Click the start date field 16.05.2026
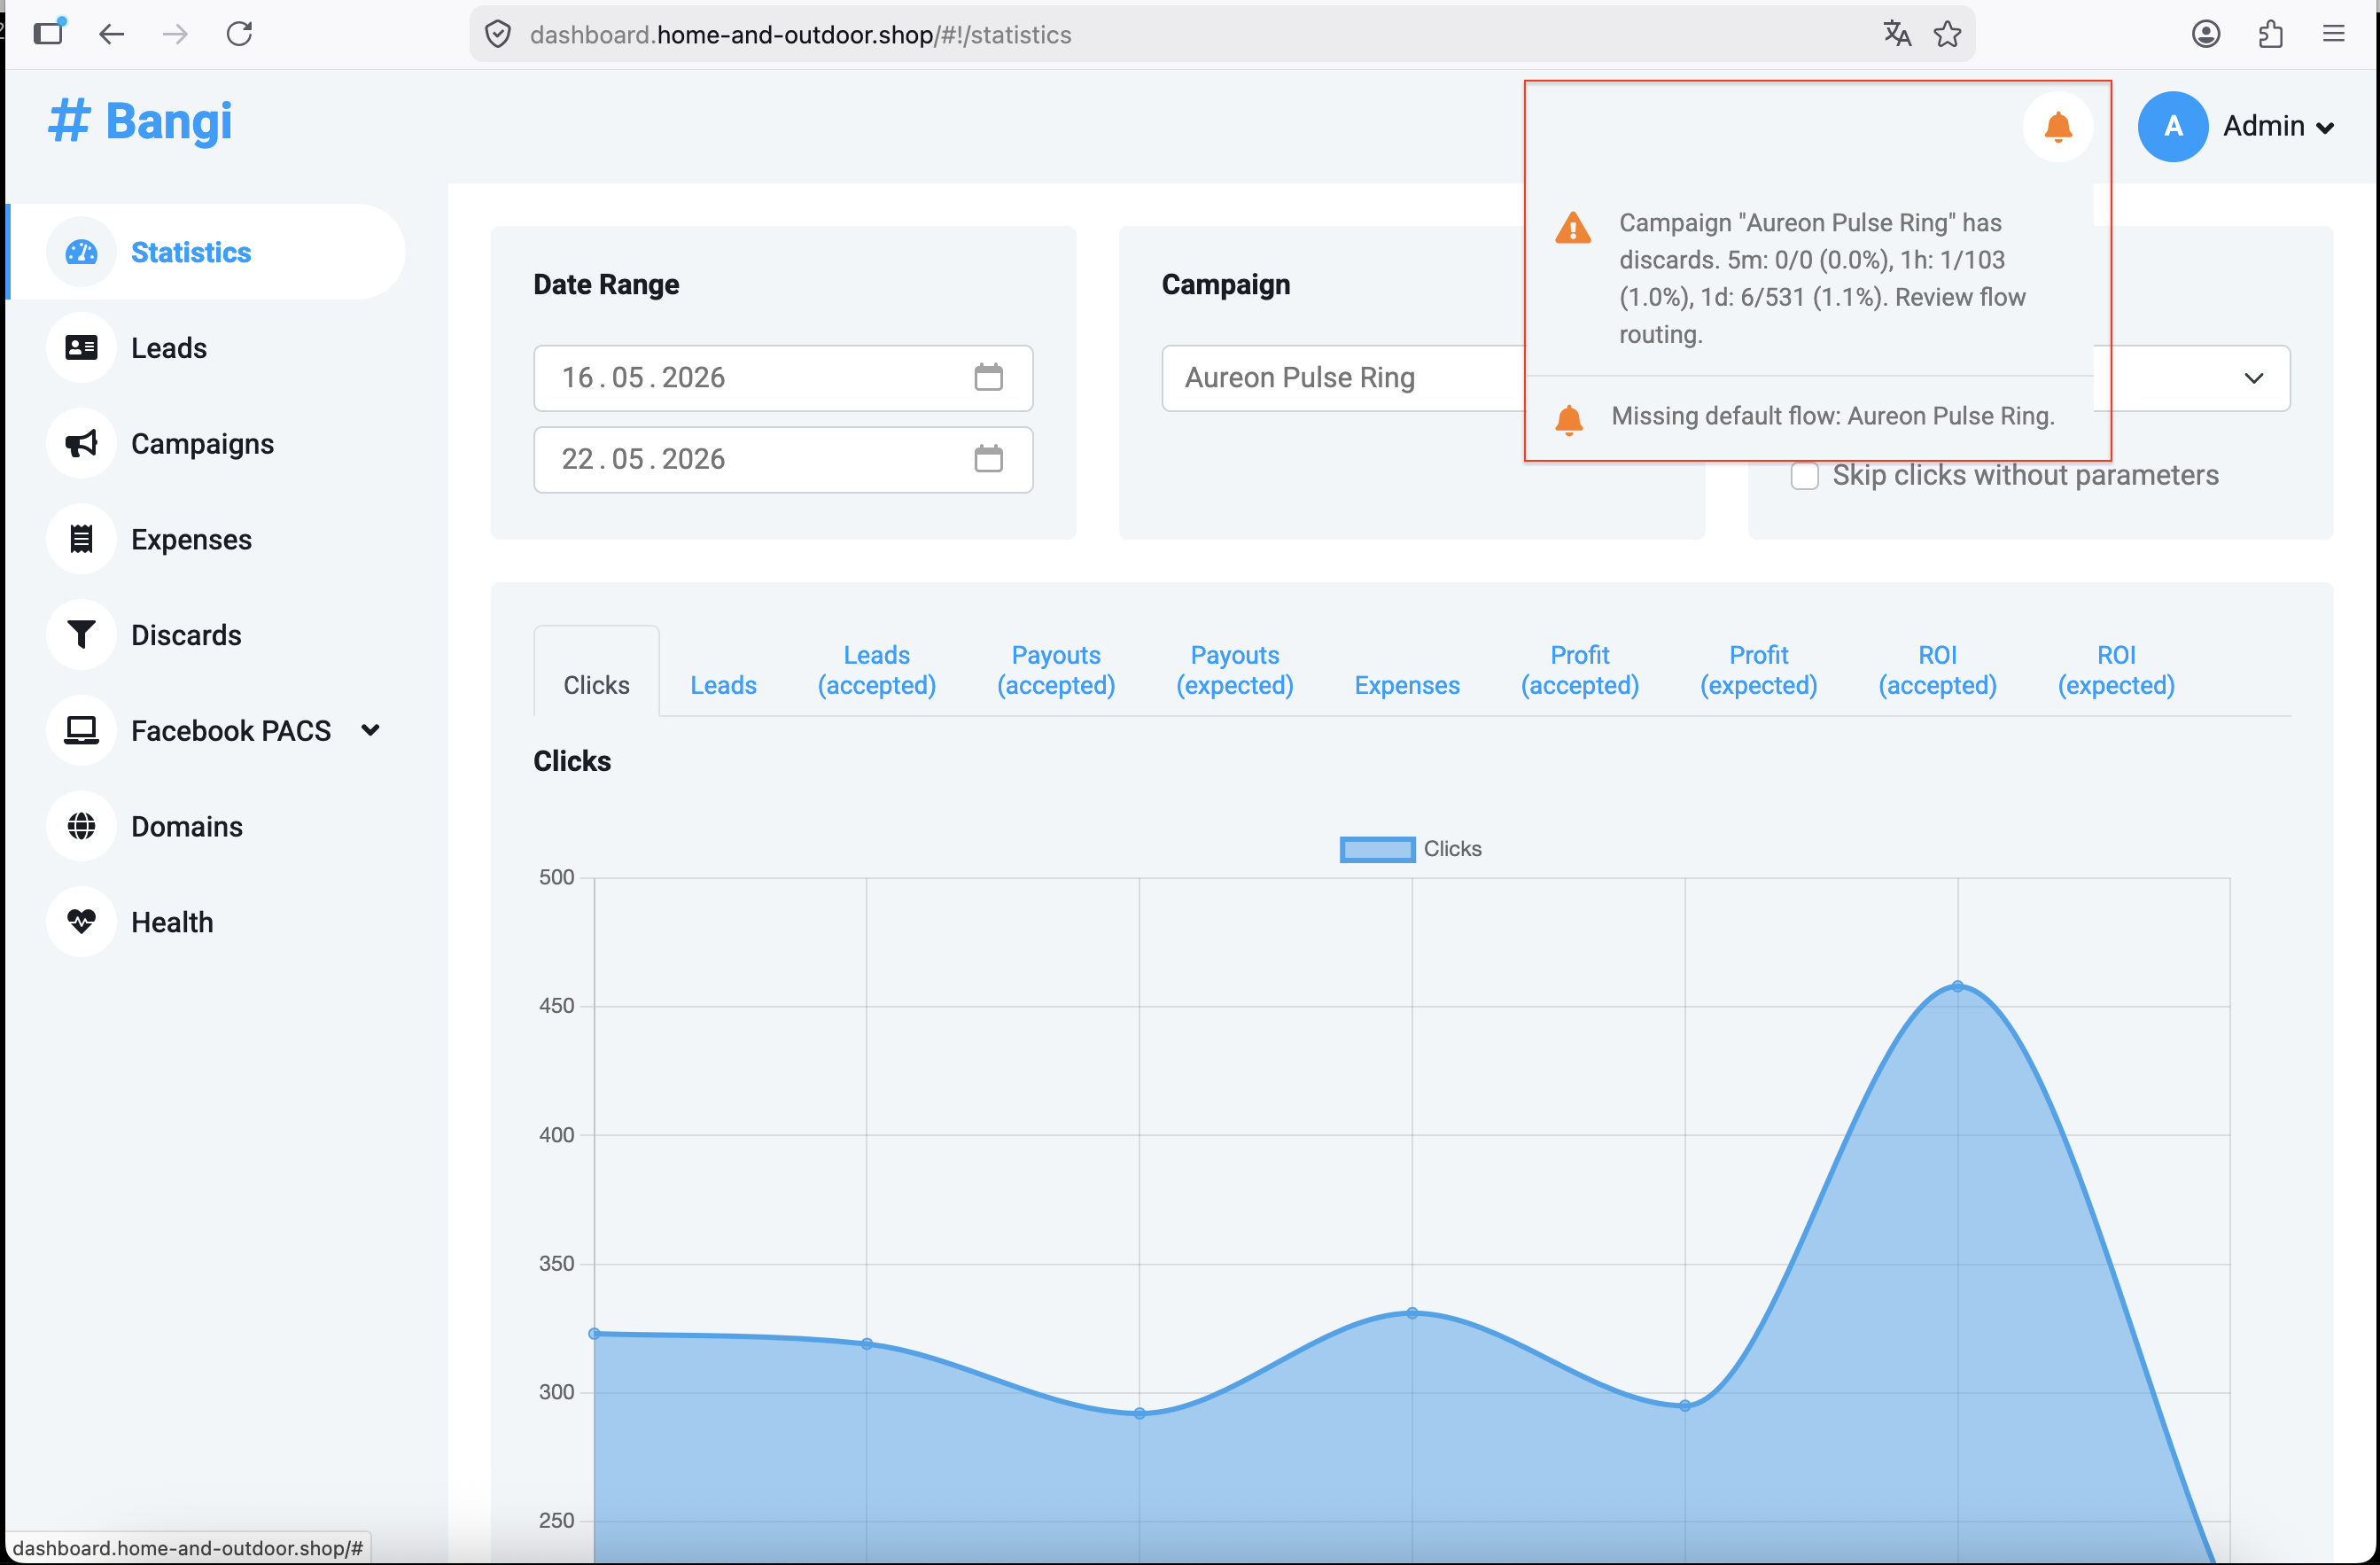Viewport: 2380px width, 1565px height. (783, 378)
